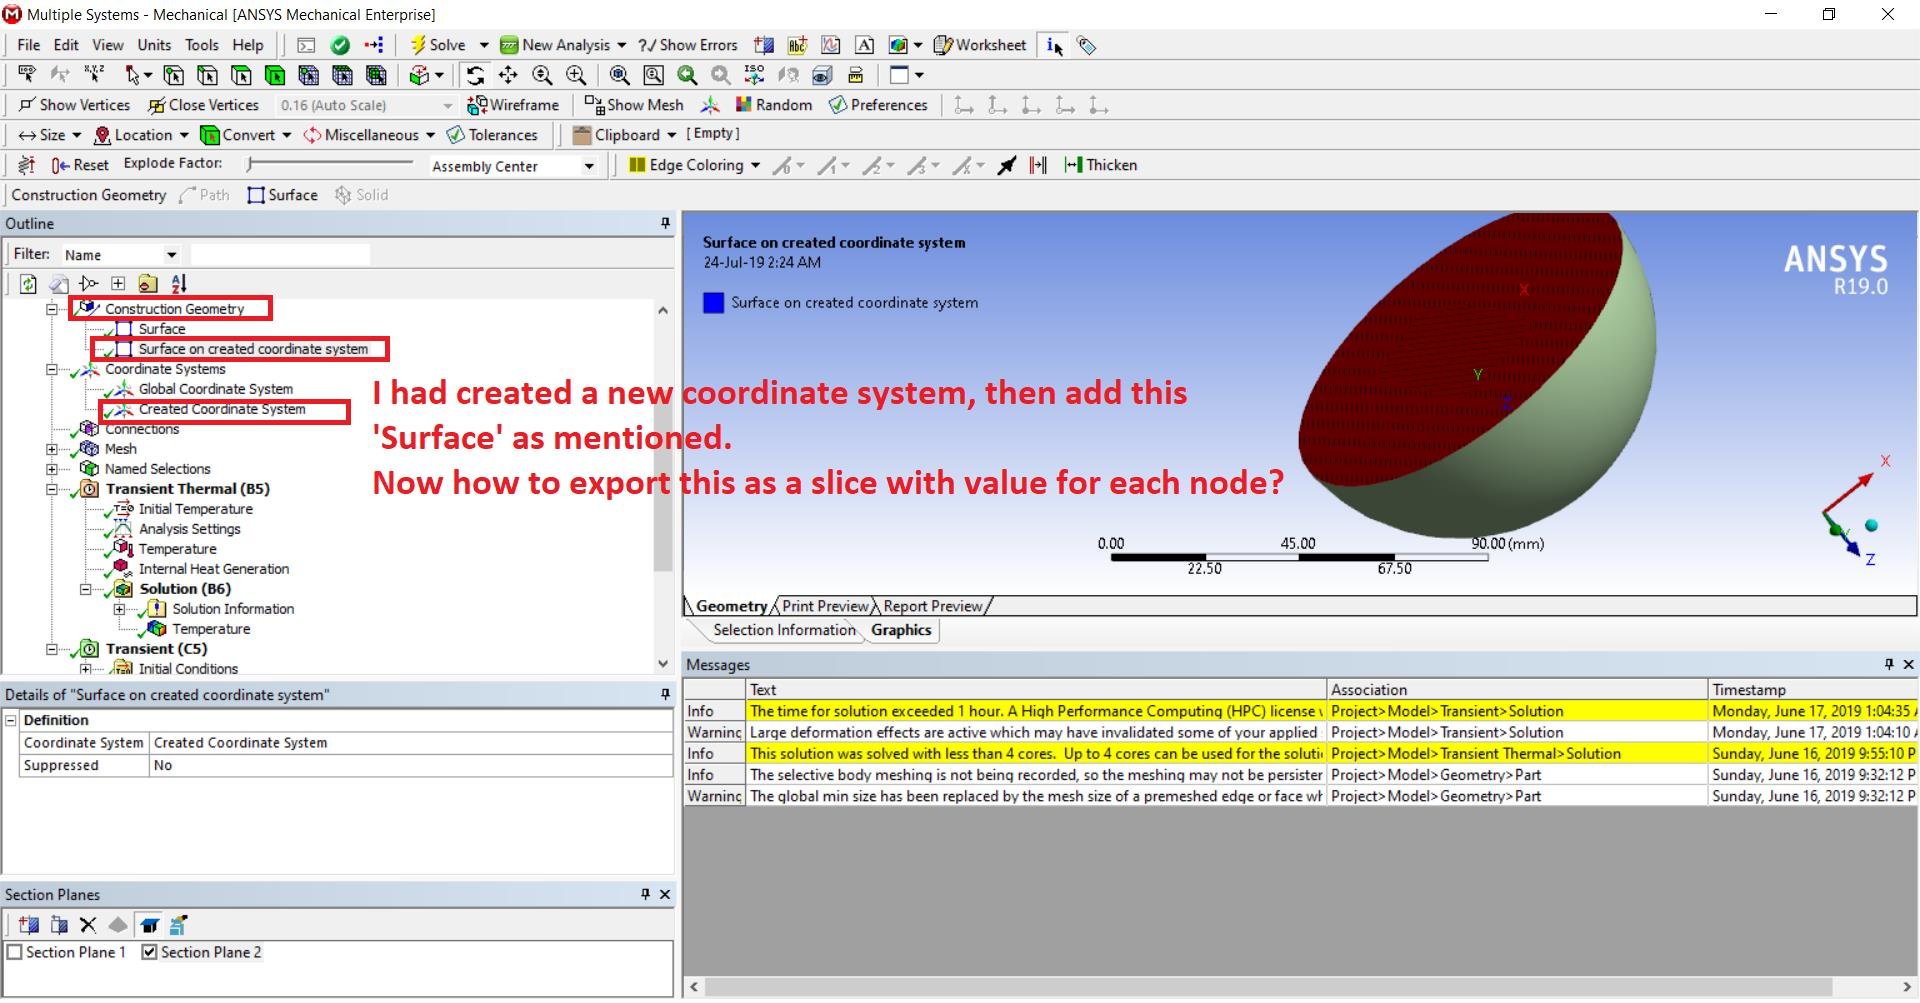Image resolution: width=1920 pixels, height=1003 pixels.
Task: Collapse the Construction Geometry tree node
Action: point(52,309)
